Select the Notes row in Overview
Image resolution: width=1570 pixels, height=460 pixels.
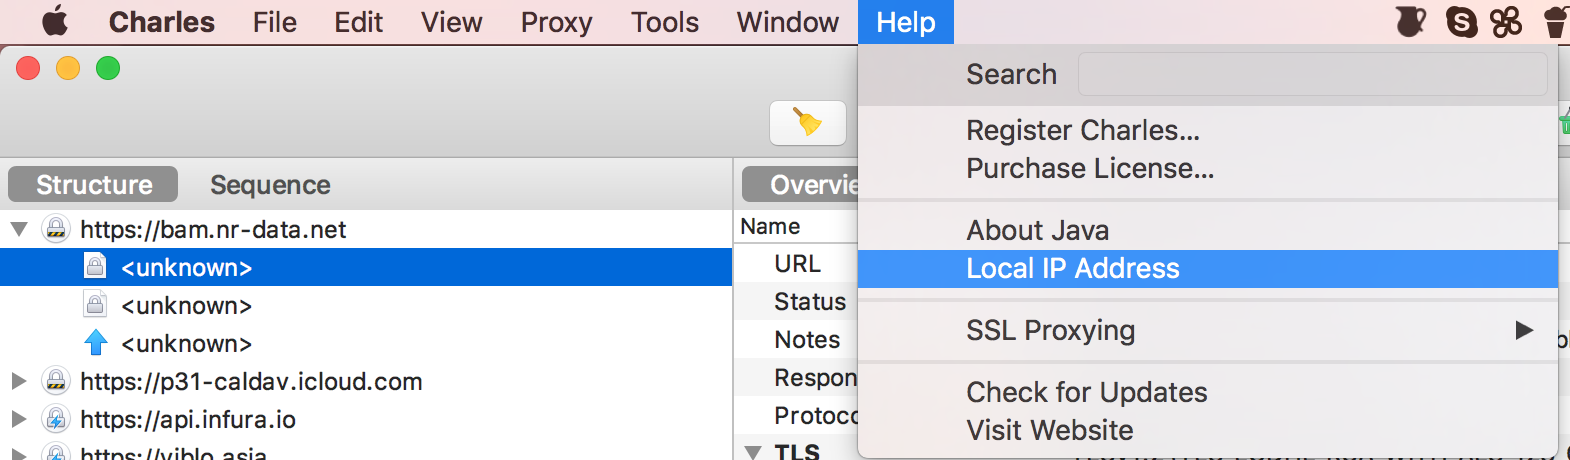(797, 340)
